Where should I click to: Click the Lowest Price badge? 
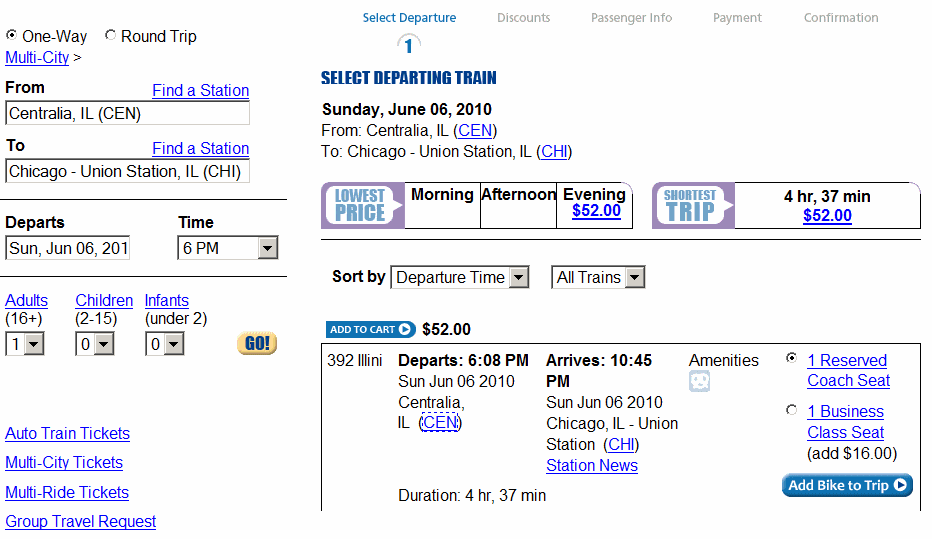click(361, 205)
